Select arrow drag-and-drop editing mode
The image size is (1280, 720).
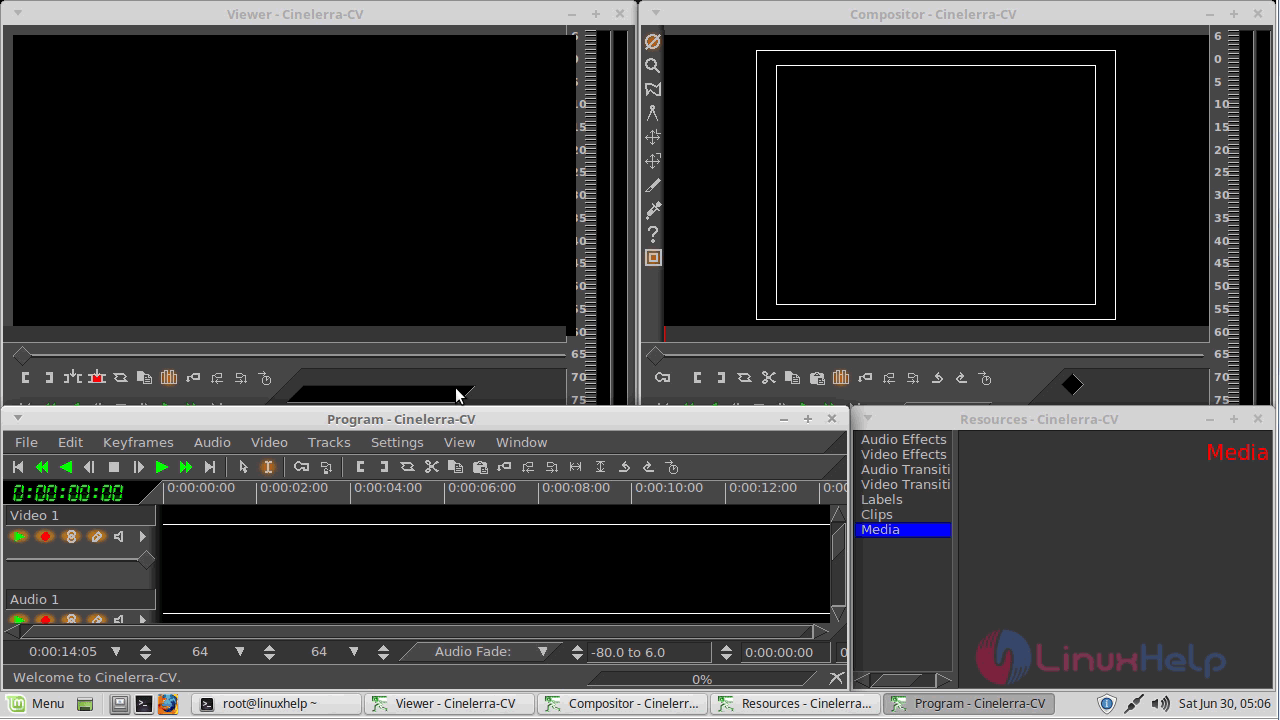[x=243, y=467]
